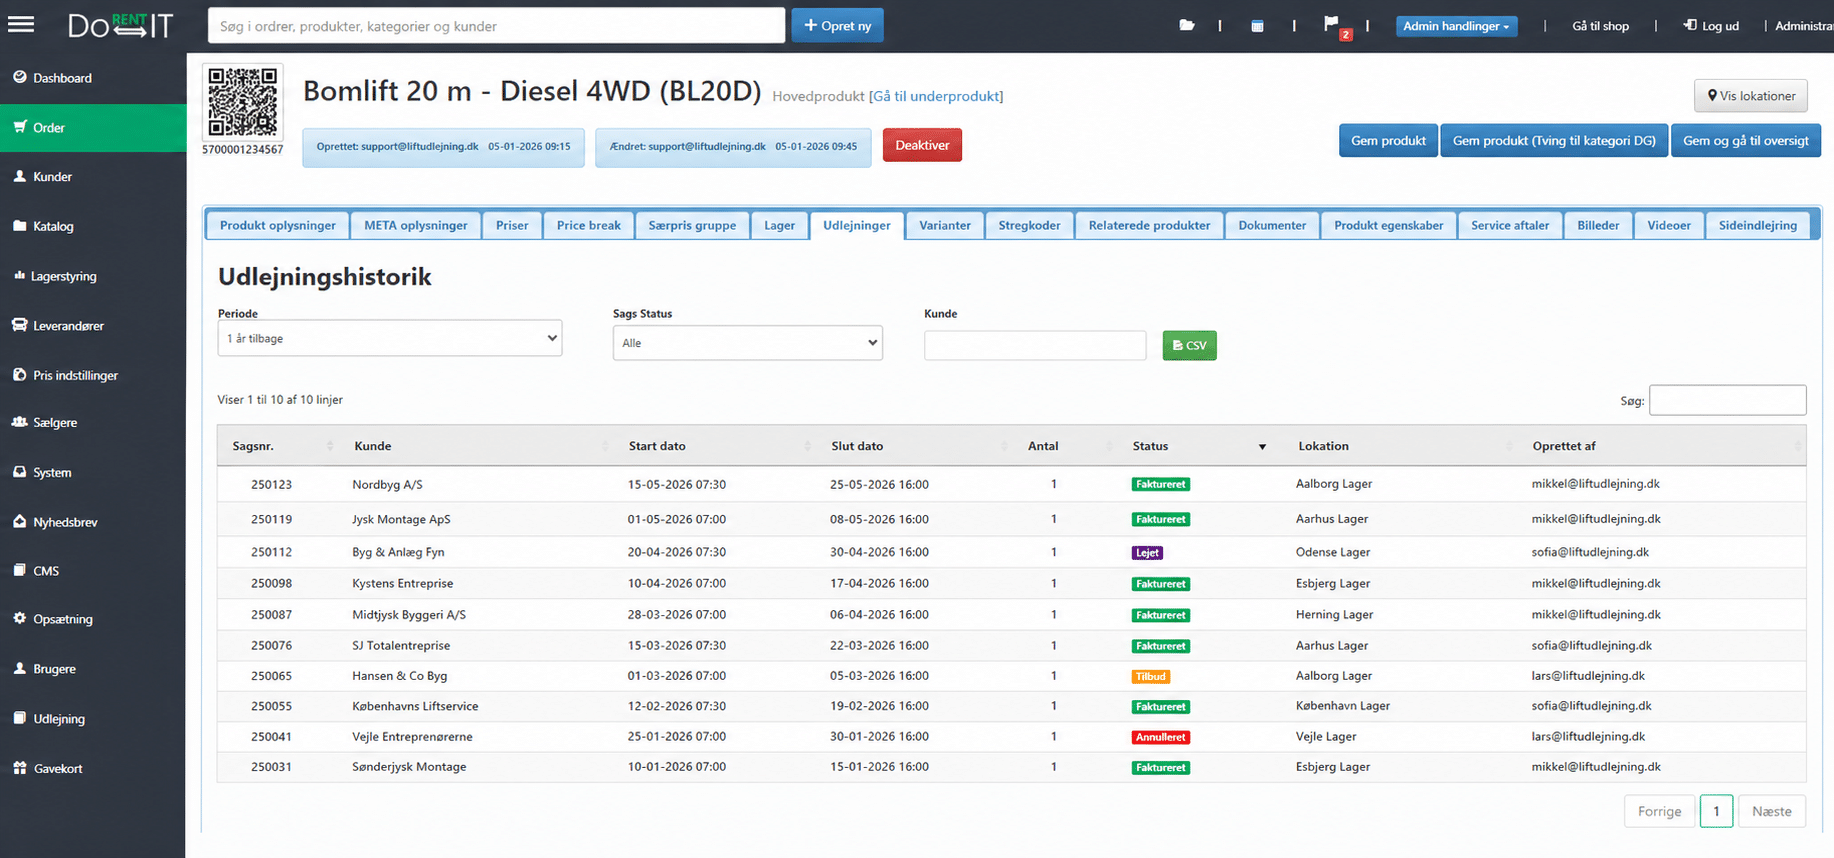Click Gå til shop link
This screenshot has width=1834, height=858.
pyautogui.click(x=1600, y=26)
